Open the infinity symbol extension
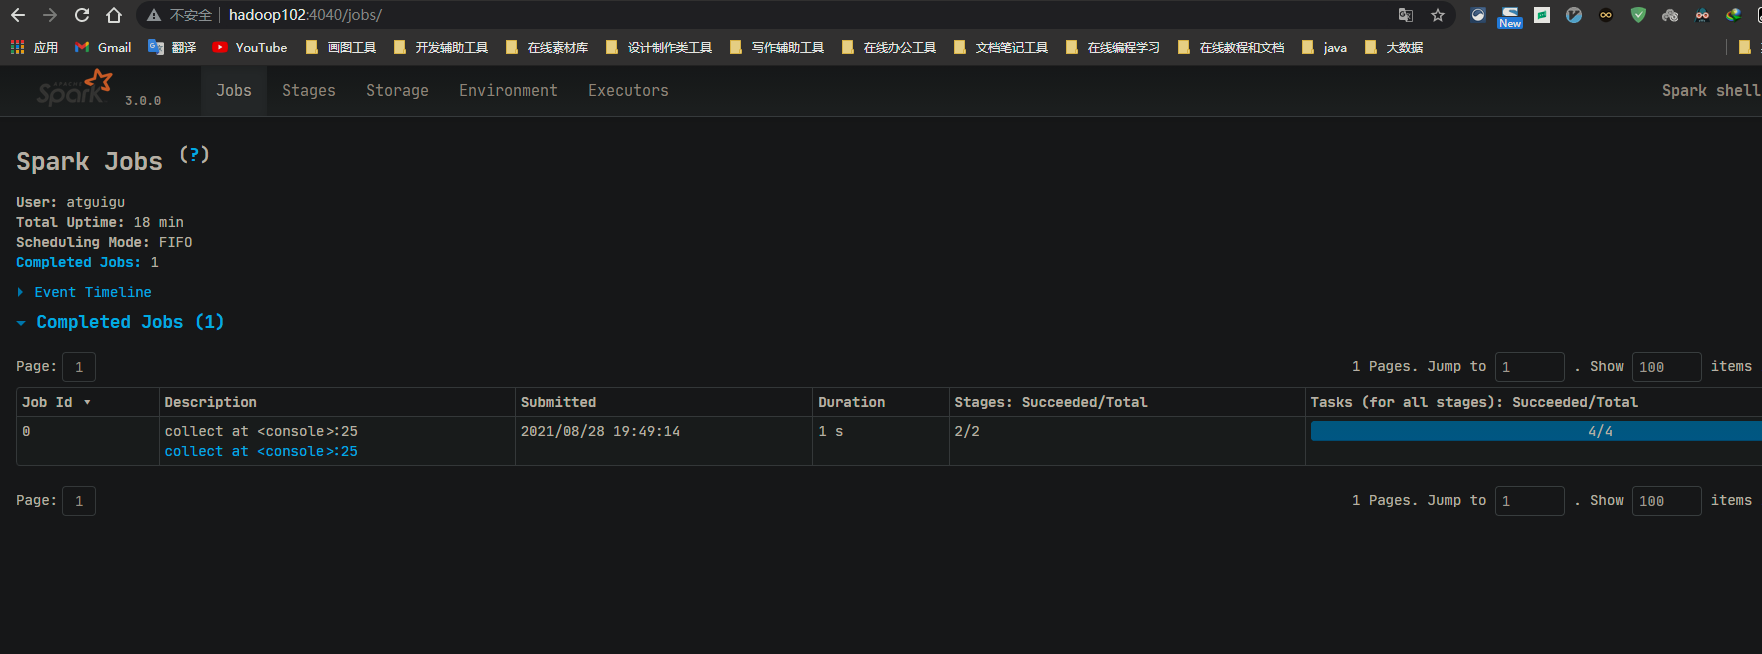Screen dimensions: 1762x654 point(1606,15)
